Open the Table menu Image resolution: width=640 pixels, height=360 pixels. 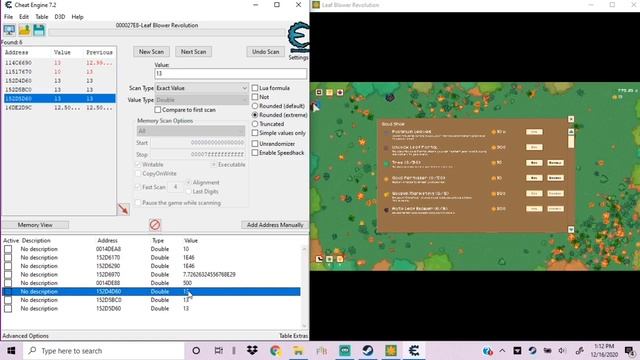pyautogui.click(x=42, y=17)
